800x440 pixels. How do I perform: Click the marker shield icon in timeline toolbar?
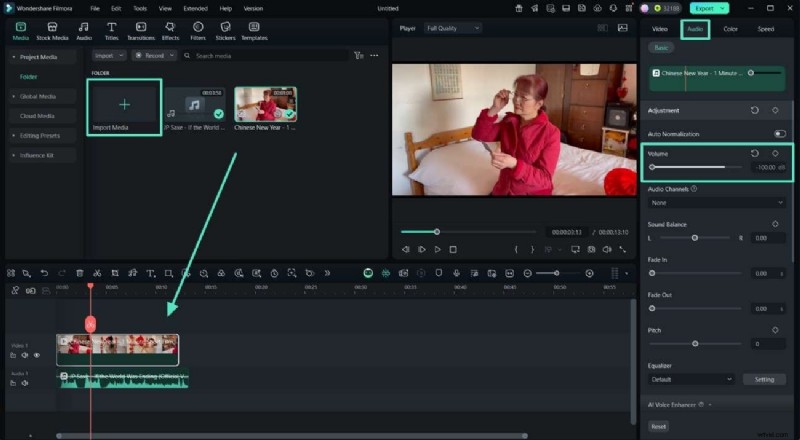point(439,274)
